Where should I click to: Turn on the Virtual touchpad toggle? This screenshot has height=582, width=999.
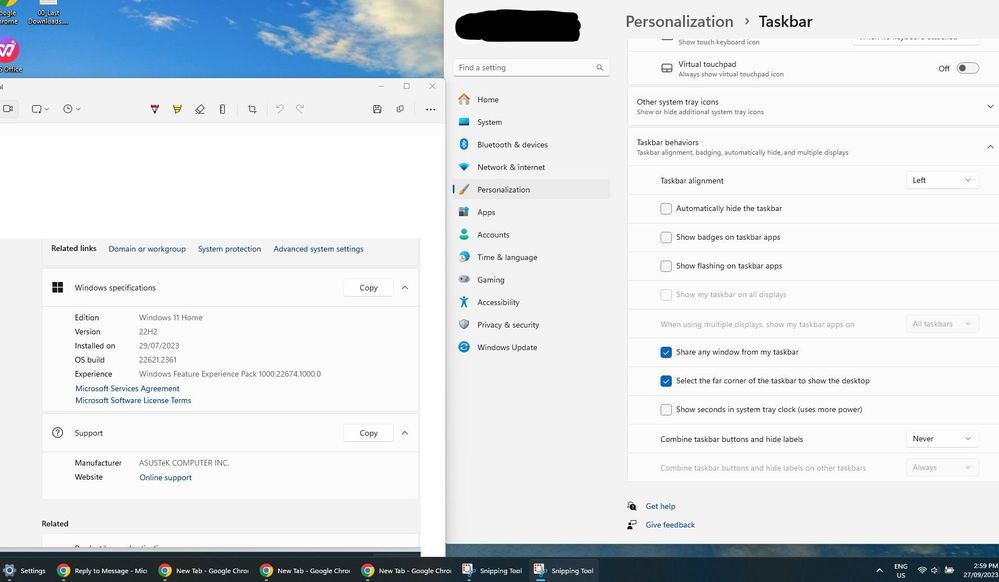(x=966, y=68)
